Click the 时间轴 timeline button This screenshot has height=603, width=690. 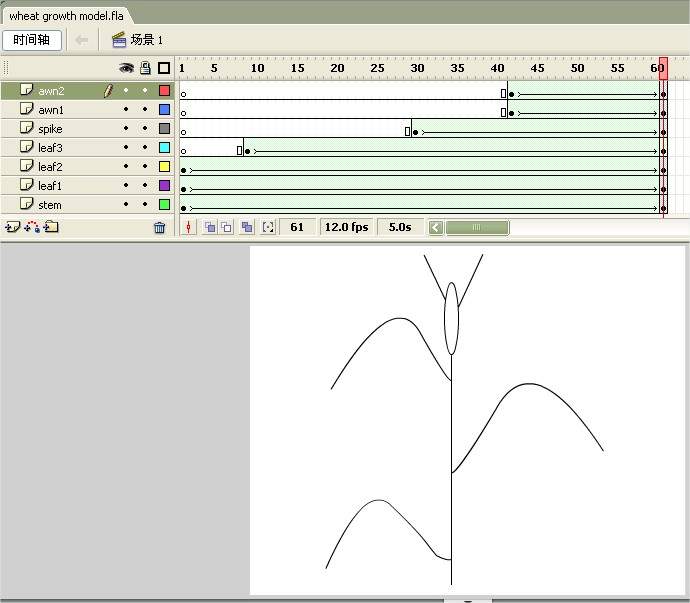31,40
